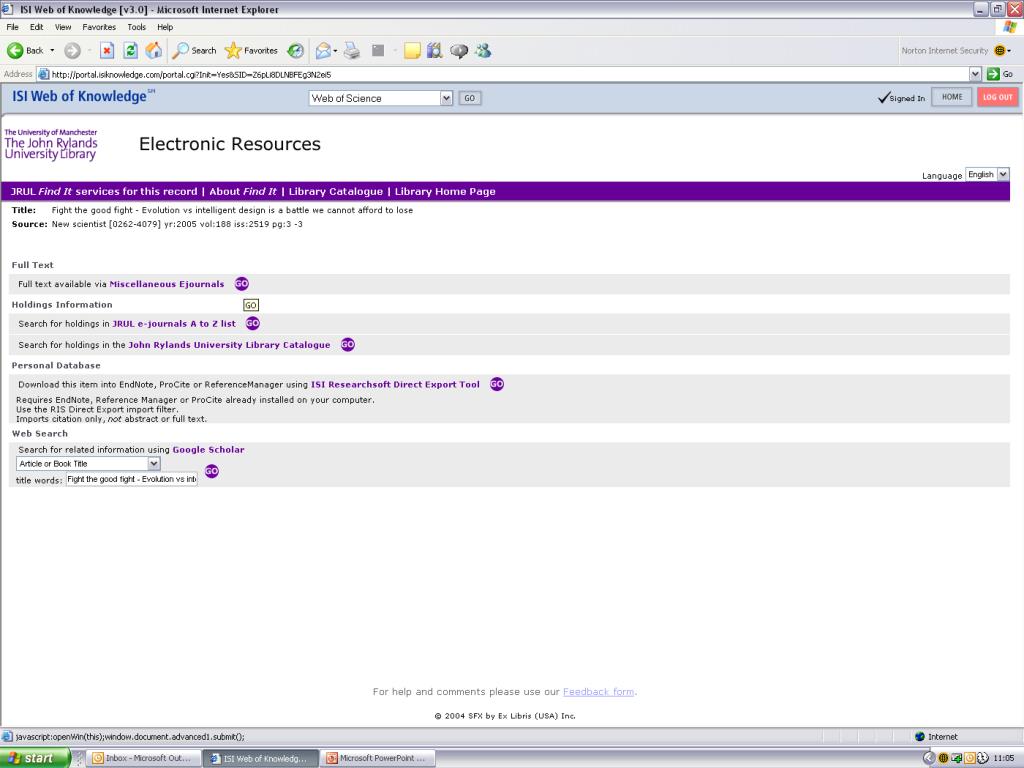Open the Feedback form link

click(x=598, y=692)
